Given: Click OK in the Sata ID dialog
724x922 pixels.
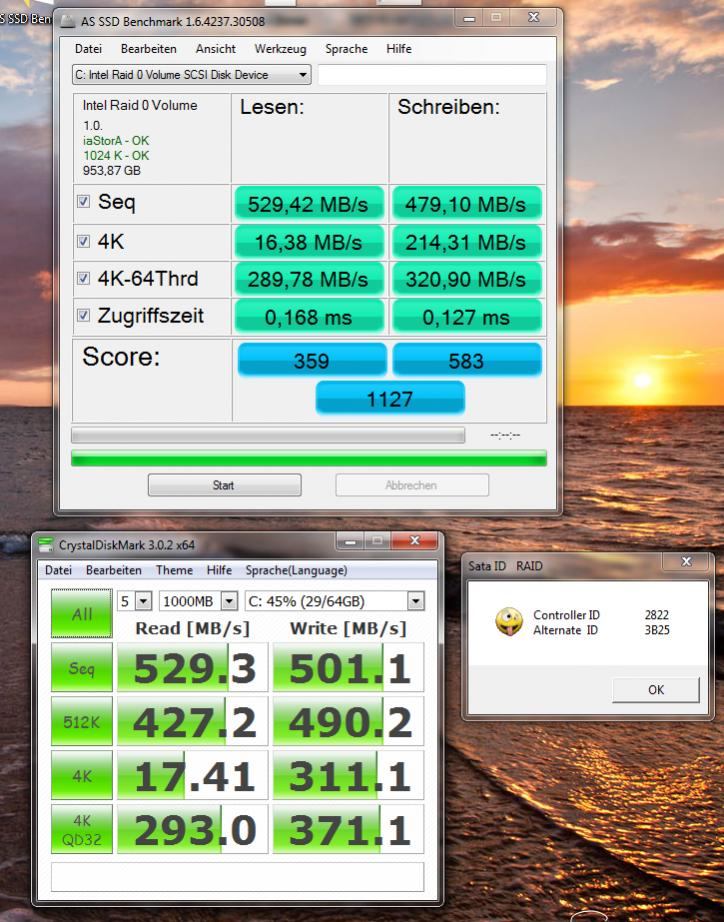Looking at the screenshot, I should coord(656,689).
